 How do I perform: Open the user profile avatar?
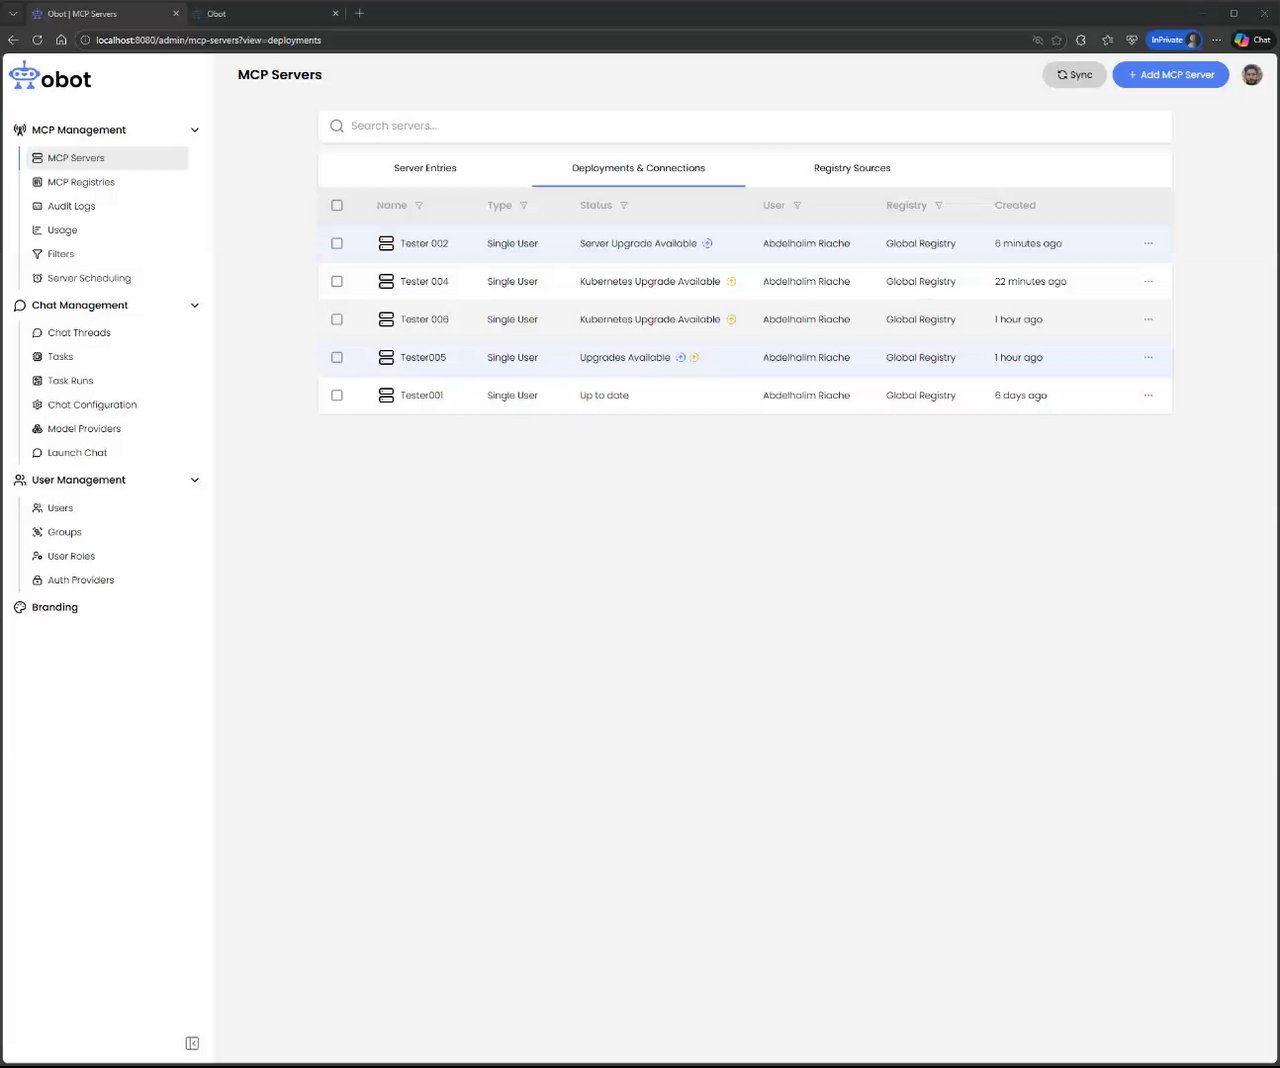tap(1252, 75)
